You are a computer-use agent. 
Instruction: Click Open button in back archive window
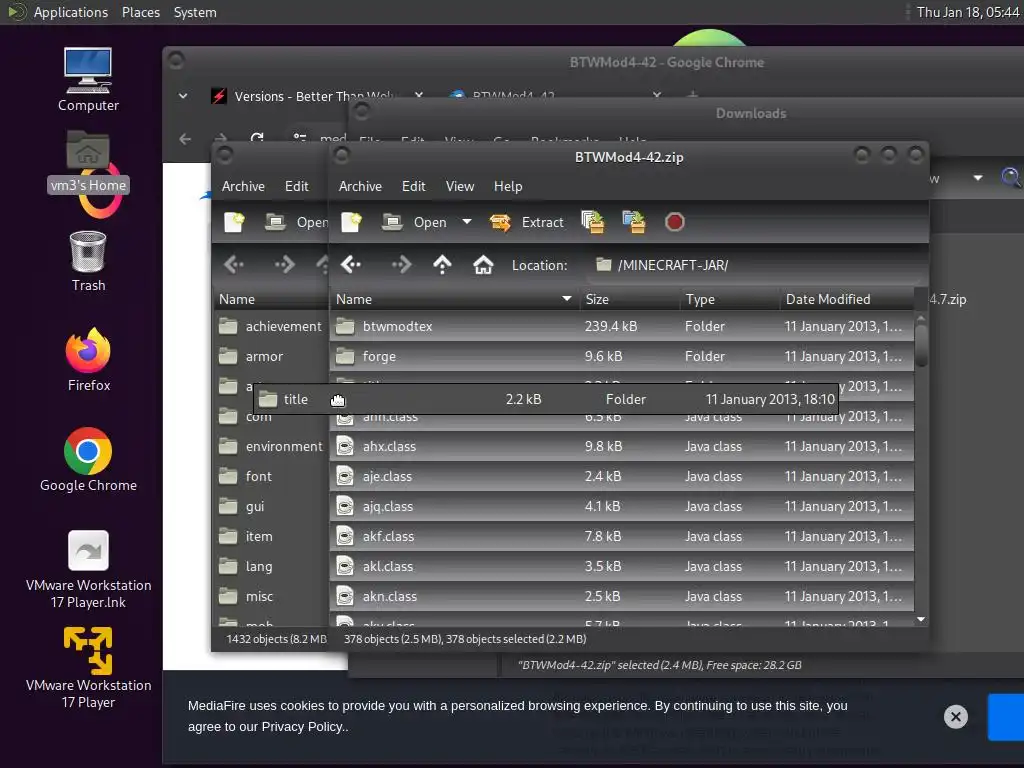click(296, 222)
